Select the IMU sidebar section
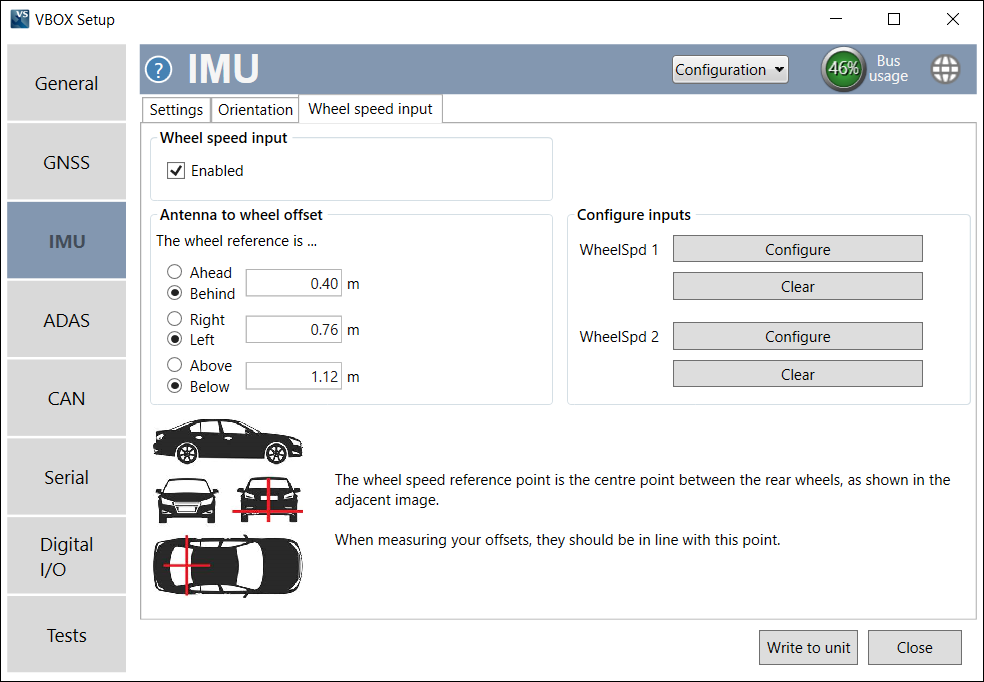 67,241
